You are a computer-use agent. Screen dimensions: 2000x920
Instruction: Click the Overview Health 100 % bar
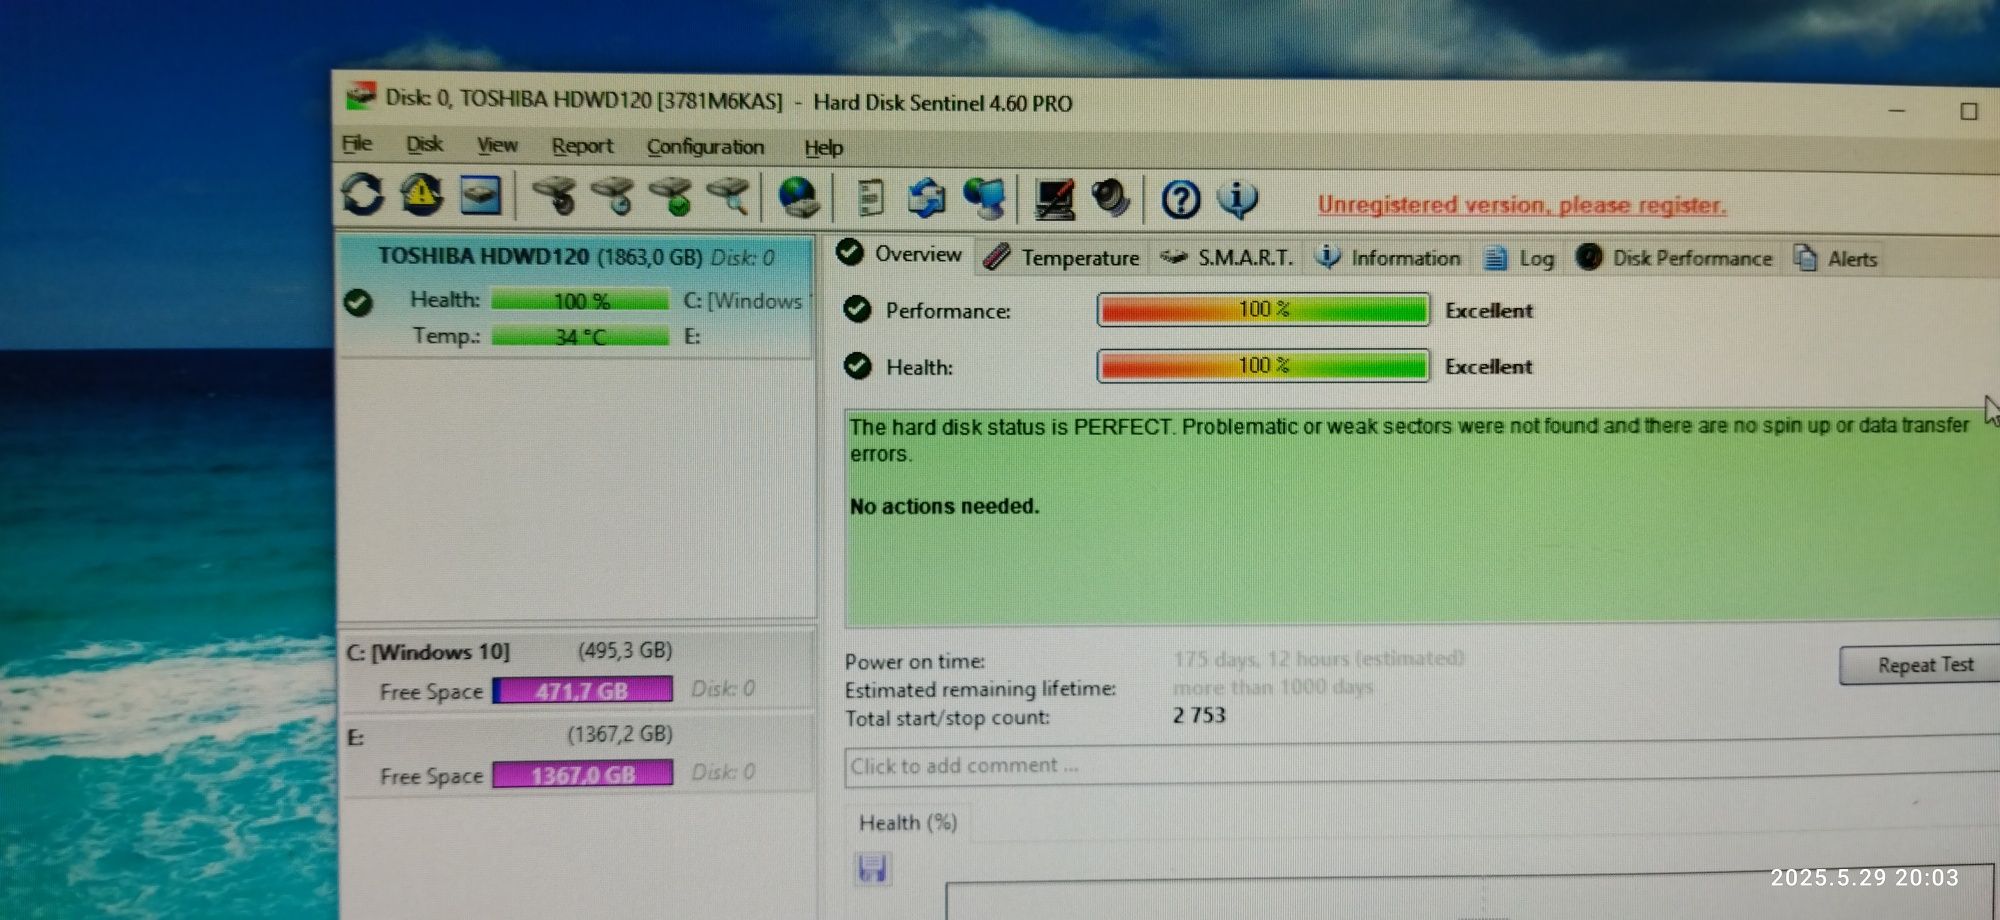(x=1263, y=366)
